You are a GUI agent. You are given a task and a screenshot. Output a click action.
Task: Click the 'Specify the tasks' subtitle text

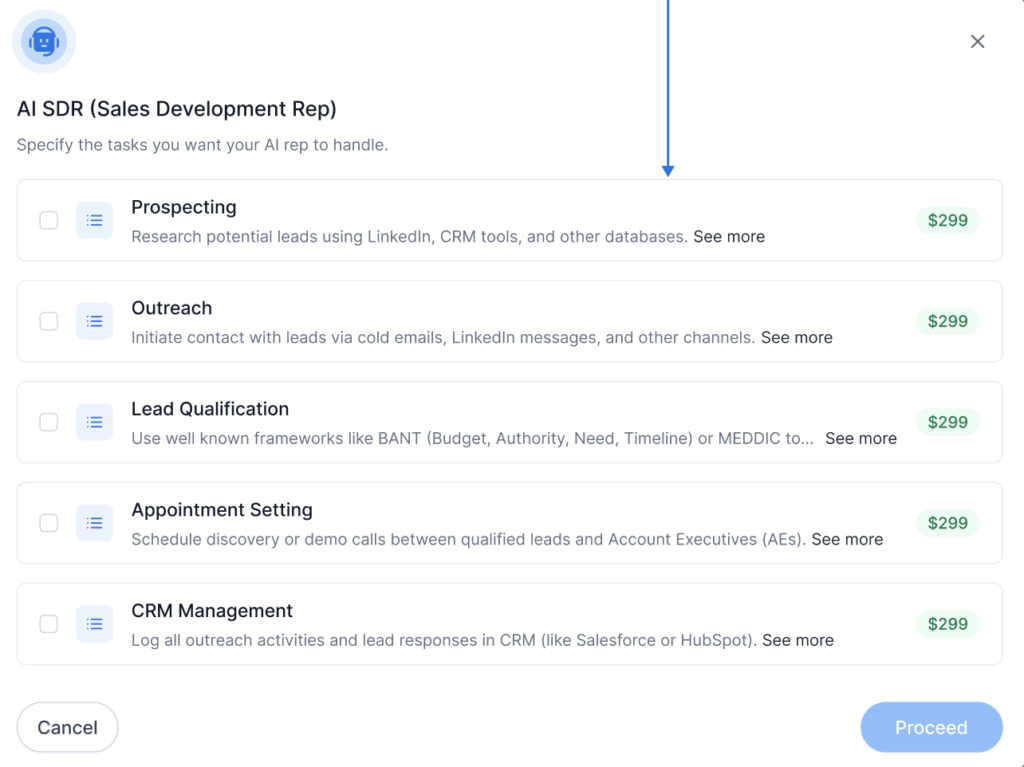pyautogui.click(x=202, y=145)
